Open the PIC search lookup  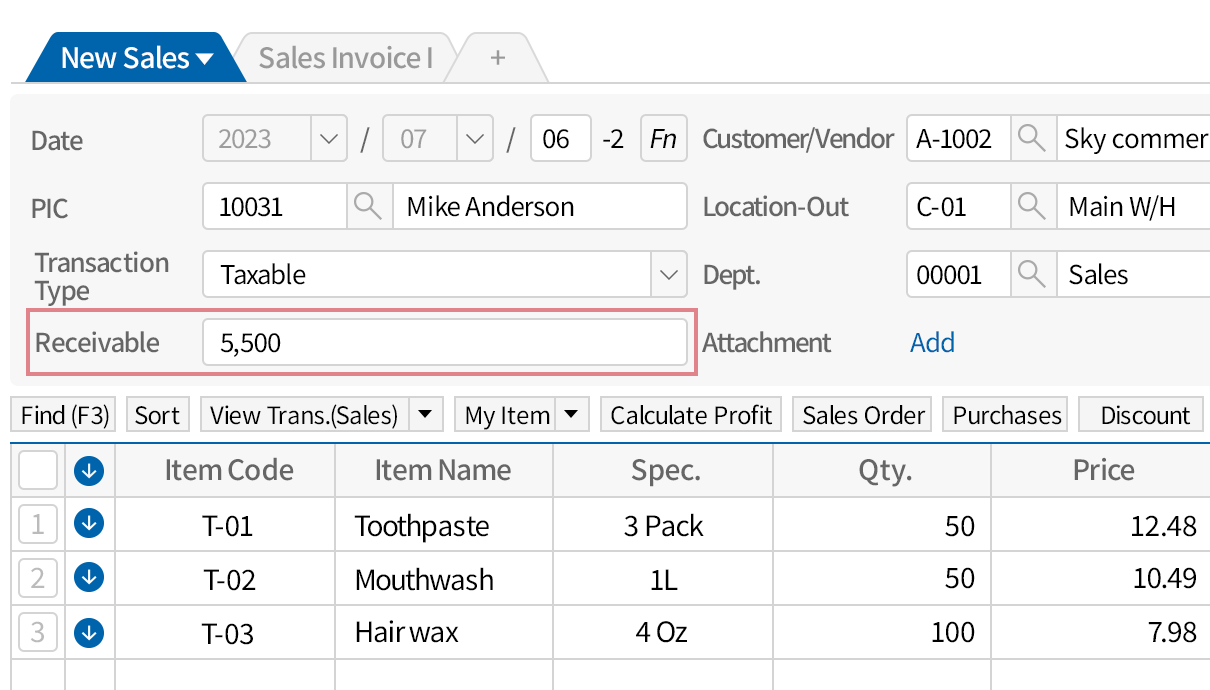click(369, 206)
